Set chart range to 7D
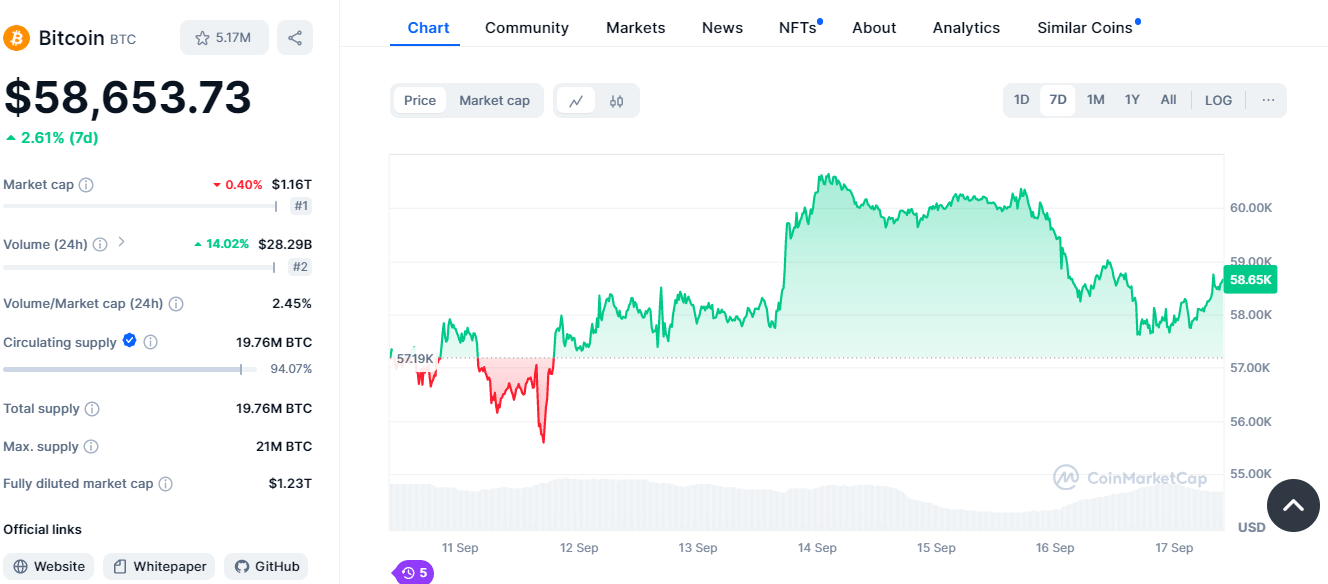Image resolution: width=1328 pixels, height=584 pixels. pyautogui.click(x=1058, y=100)
